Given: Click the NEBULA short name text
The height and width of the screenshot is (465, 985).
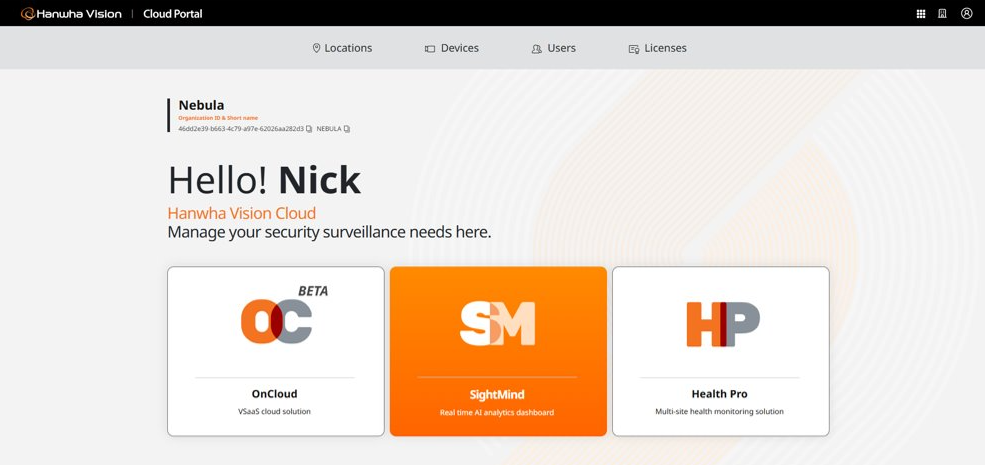Looking at the screenshot, I should [x=329, y=129].
